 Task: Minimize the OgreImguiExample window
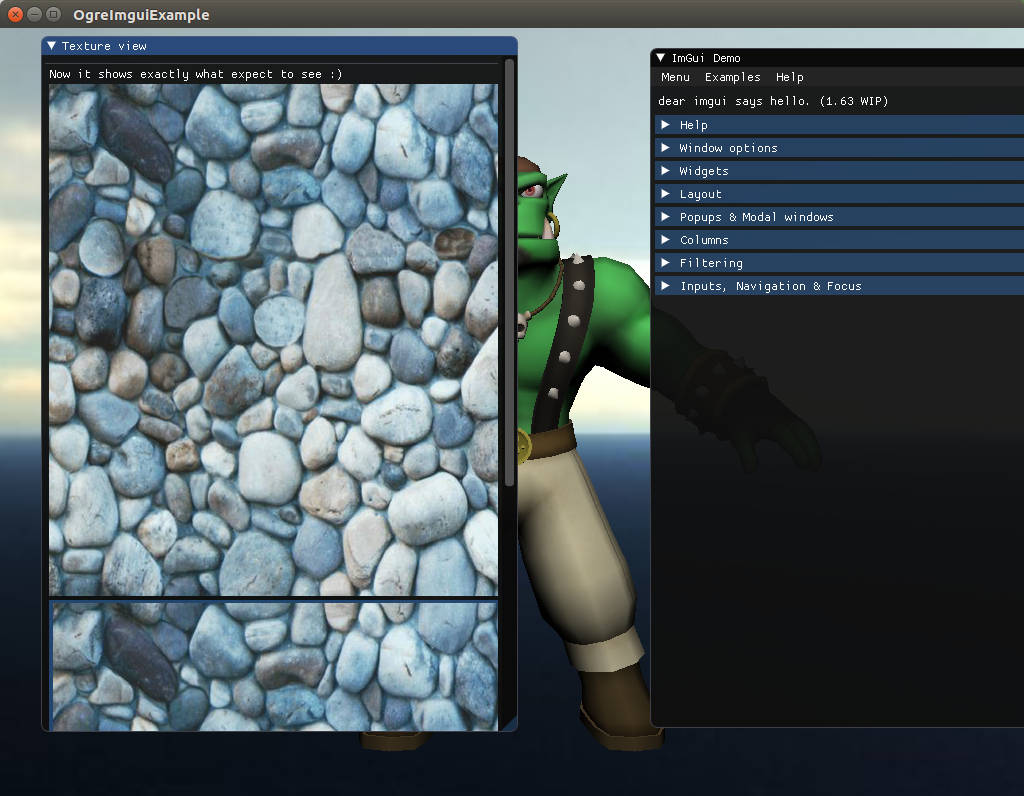pyautogui.click(x=35, y=14)
